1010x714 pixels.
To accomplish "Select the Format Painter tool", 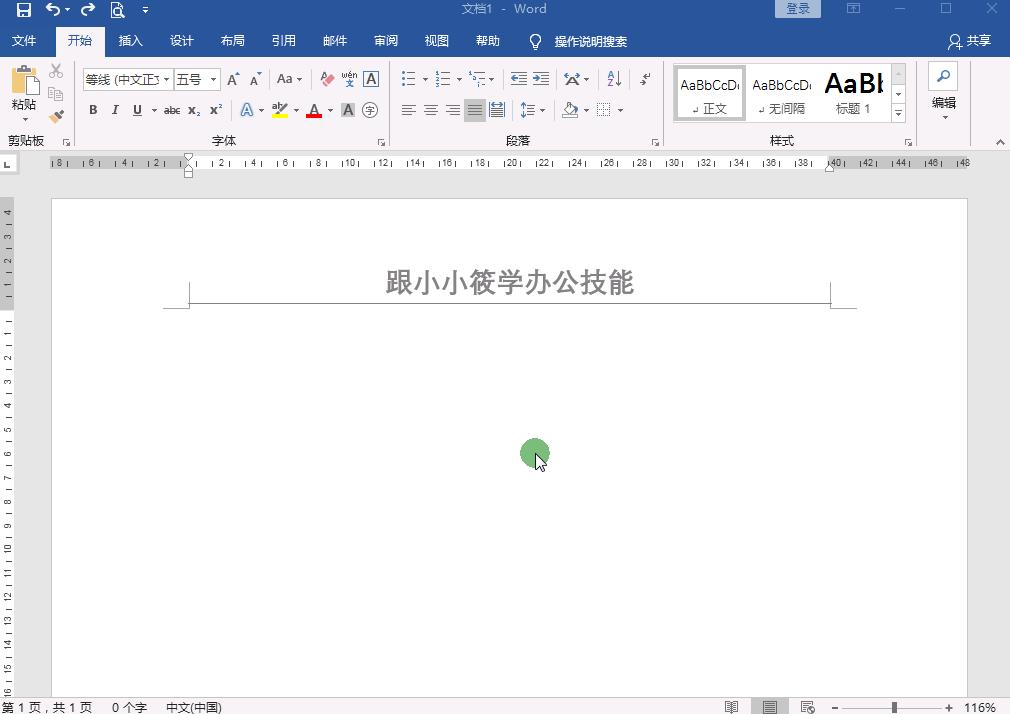I will [x=57, y=117].
